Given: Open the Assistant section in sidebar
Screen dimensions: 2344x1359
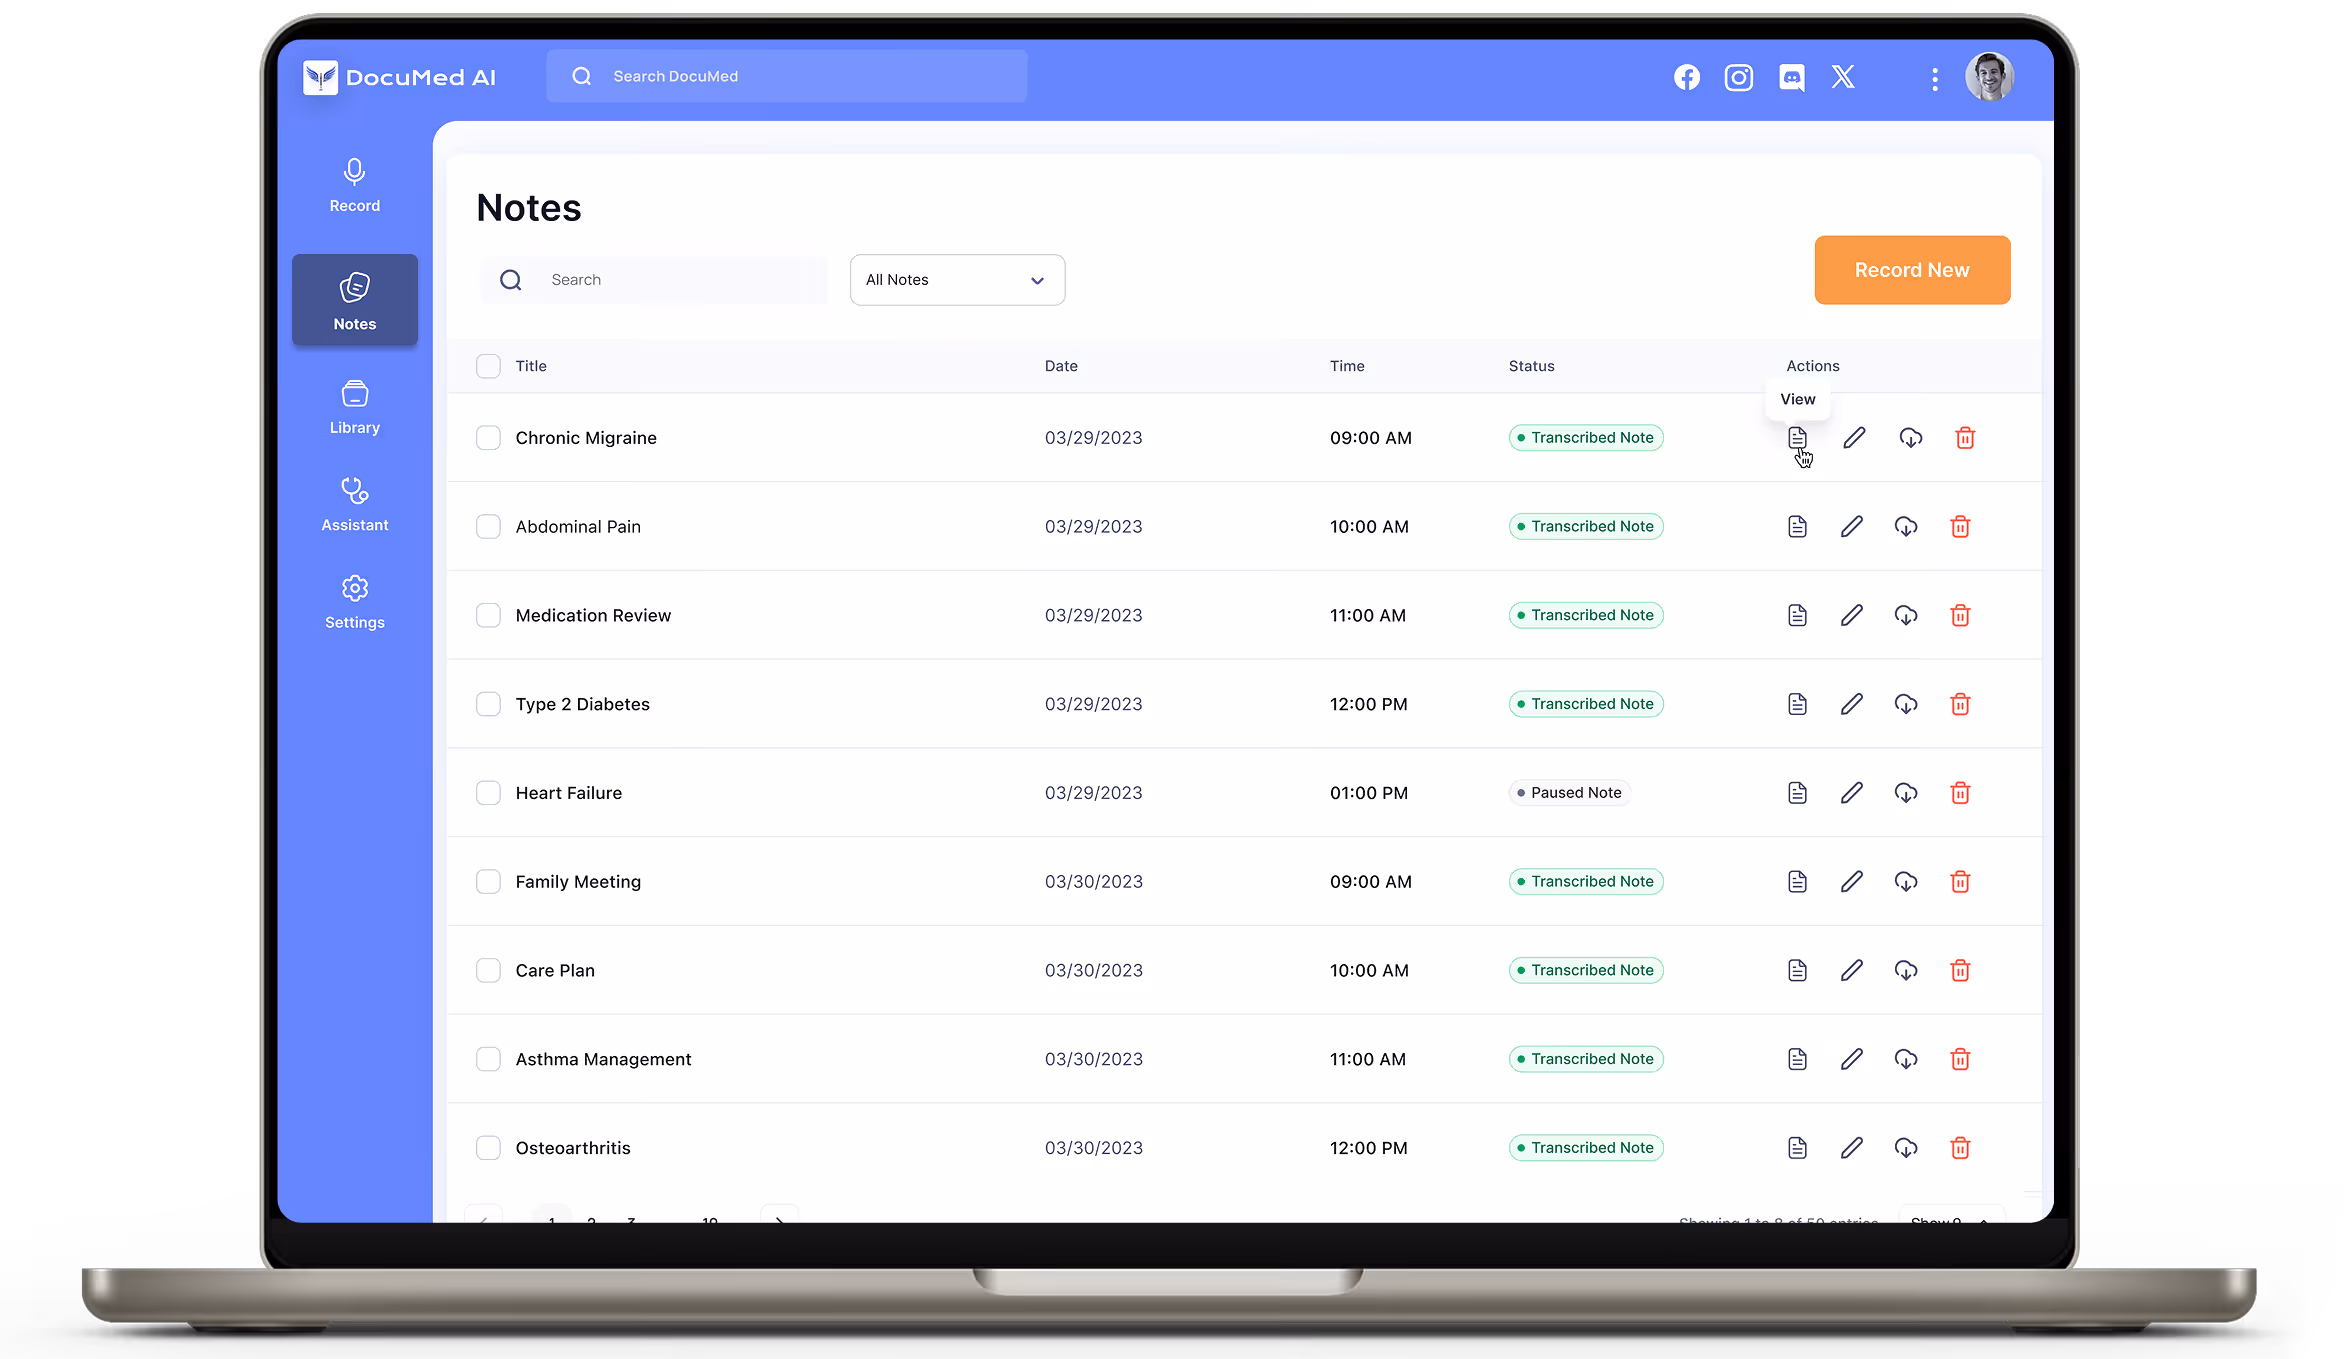Looking at the screenshot, I should tap(355, 505).
